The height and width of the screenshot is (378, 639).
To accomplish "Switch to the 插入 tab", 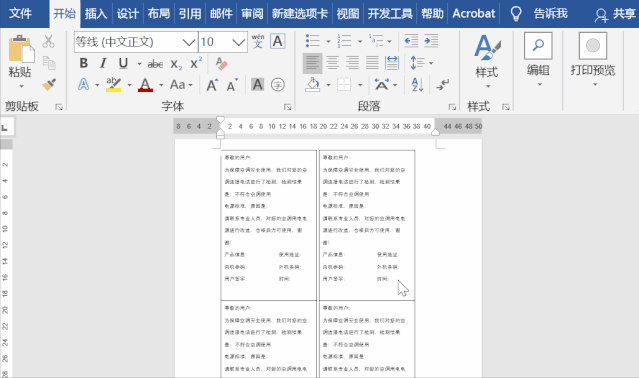I will click(96, 14).
